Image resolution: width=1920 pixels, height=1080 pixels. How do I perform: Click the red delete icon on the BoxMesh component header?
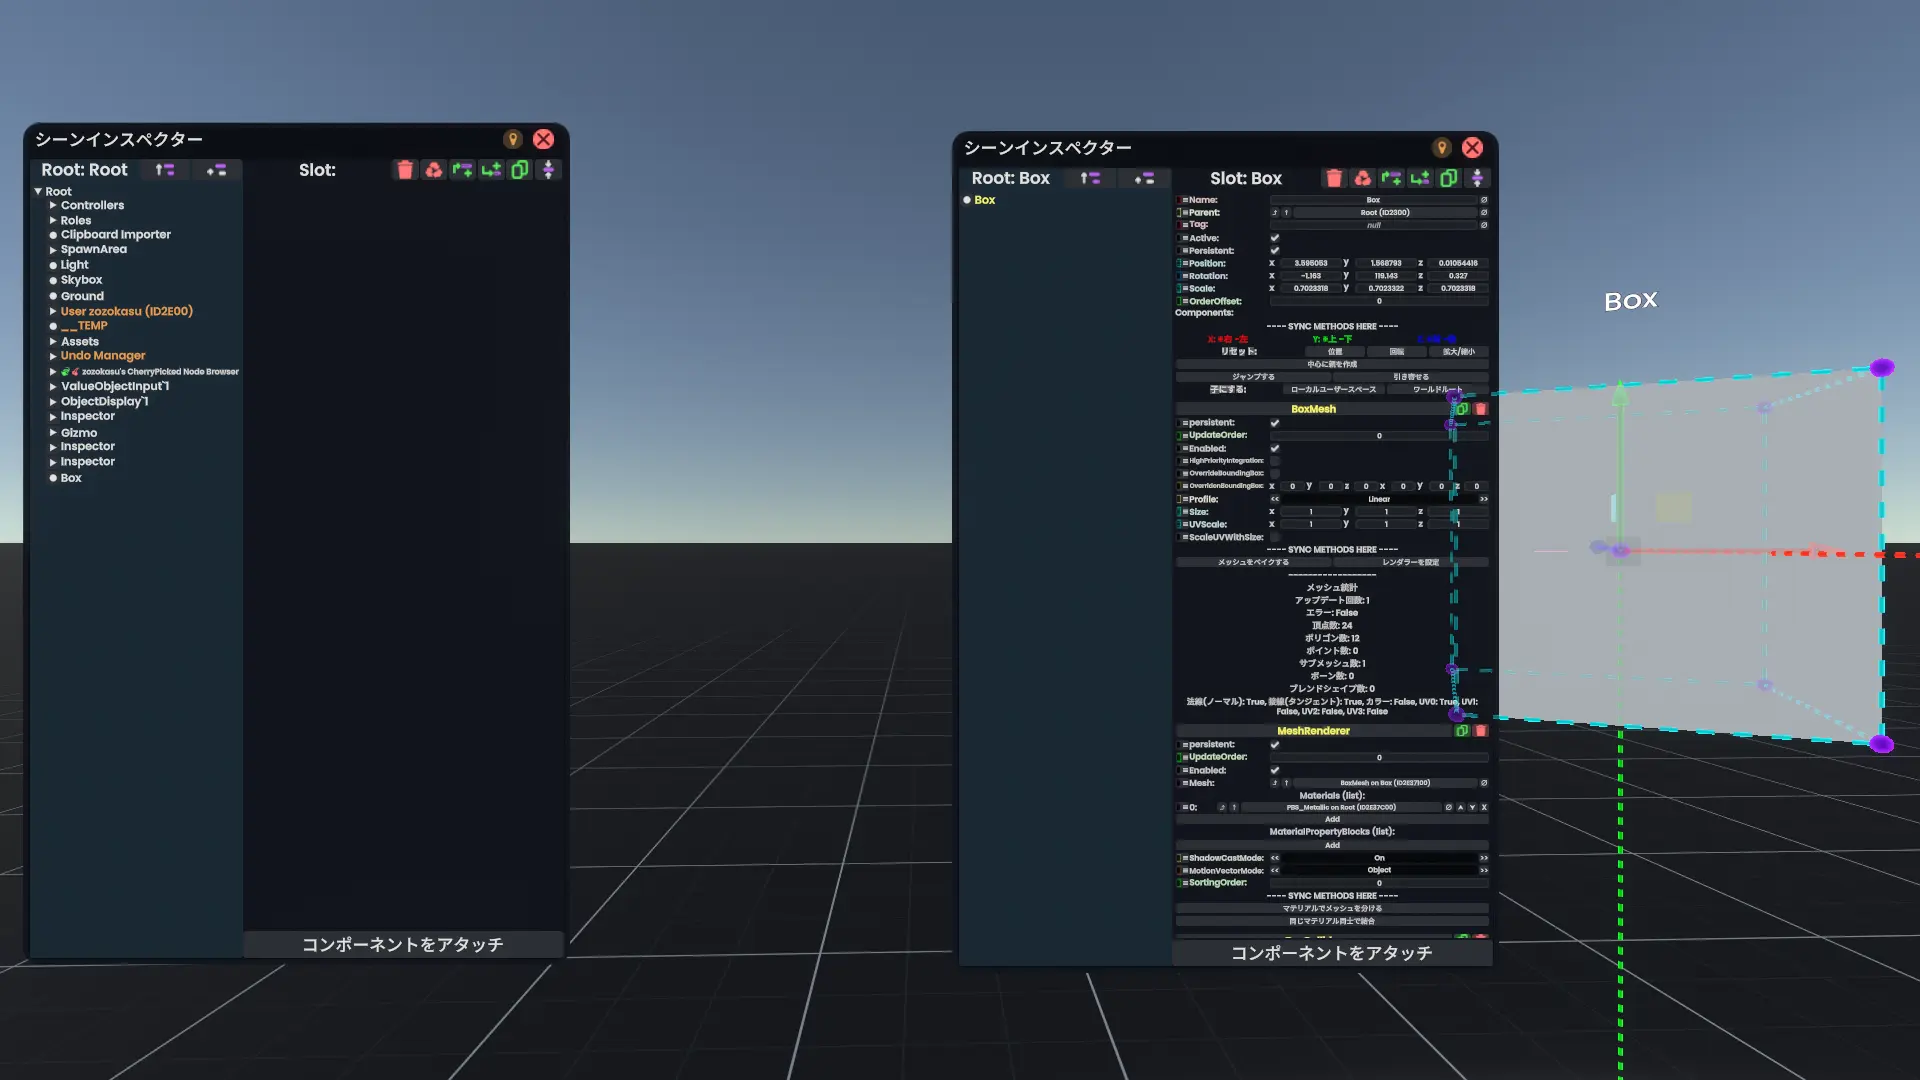[1481, 409]
